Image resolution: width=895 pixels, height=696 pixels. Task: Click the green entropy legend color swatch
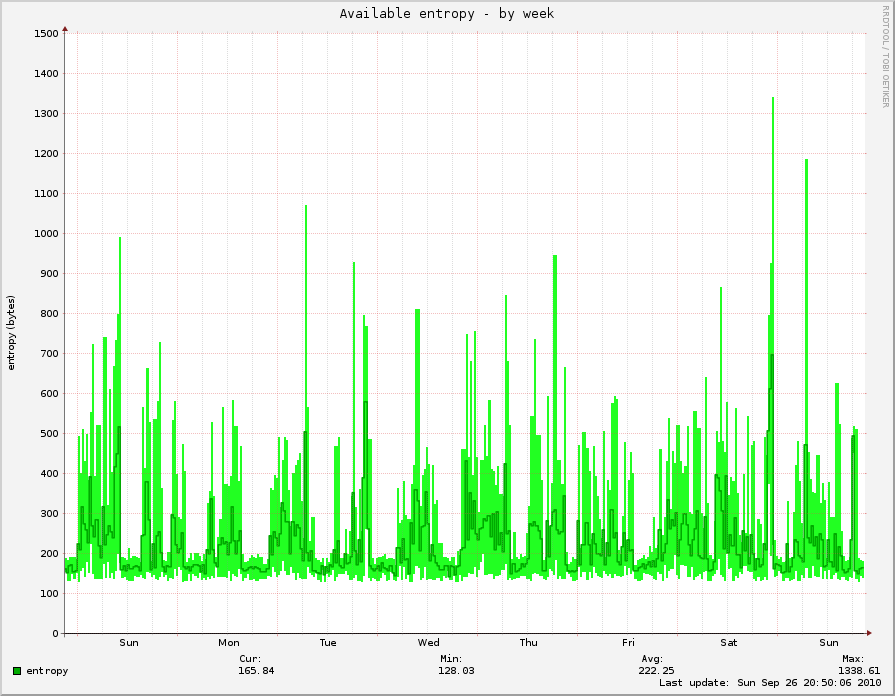click(17, 671)
